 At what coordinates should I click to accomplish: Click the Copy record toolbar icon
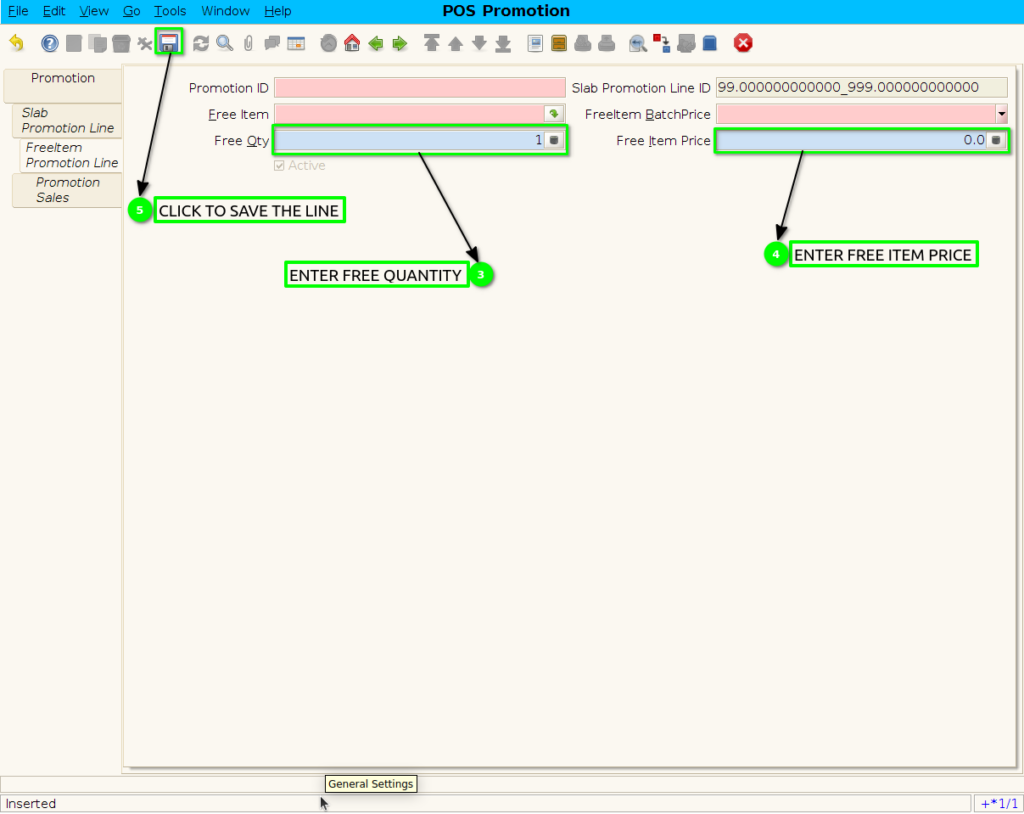click(x=97, y=43)
